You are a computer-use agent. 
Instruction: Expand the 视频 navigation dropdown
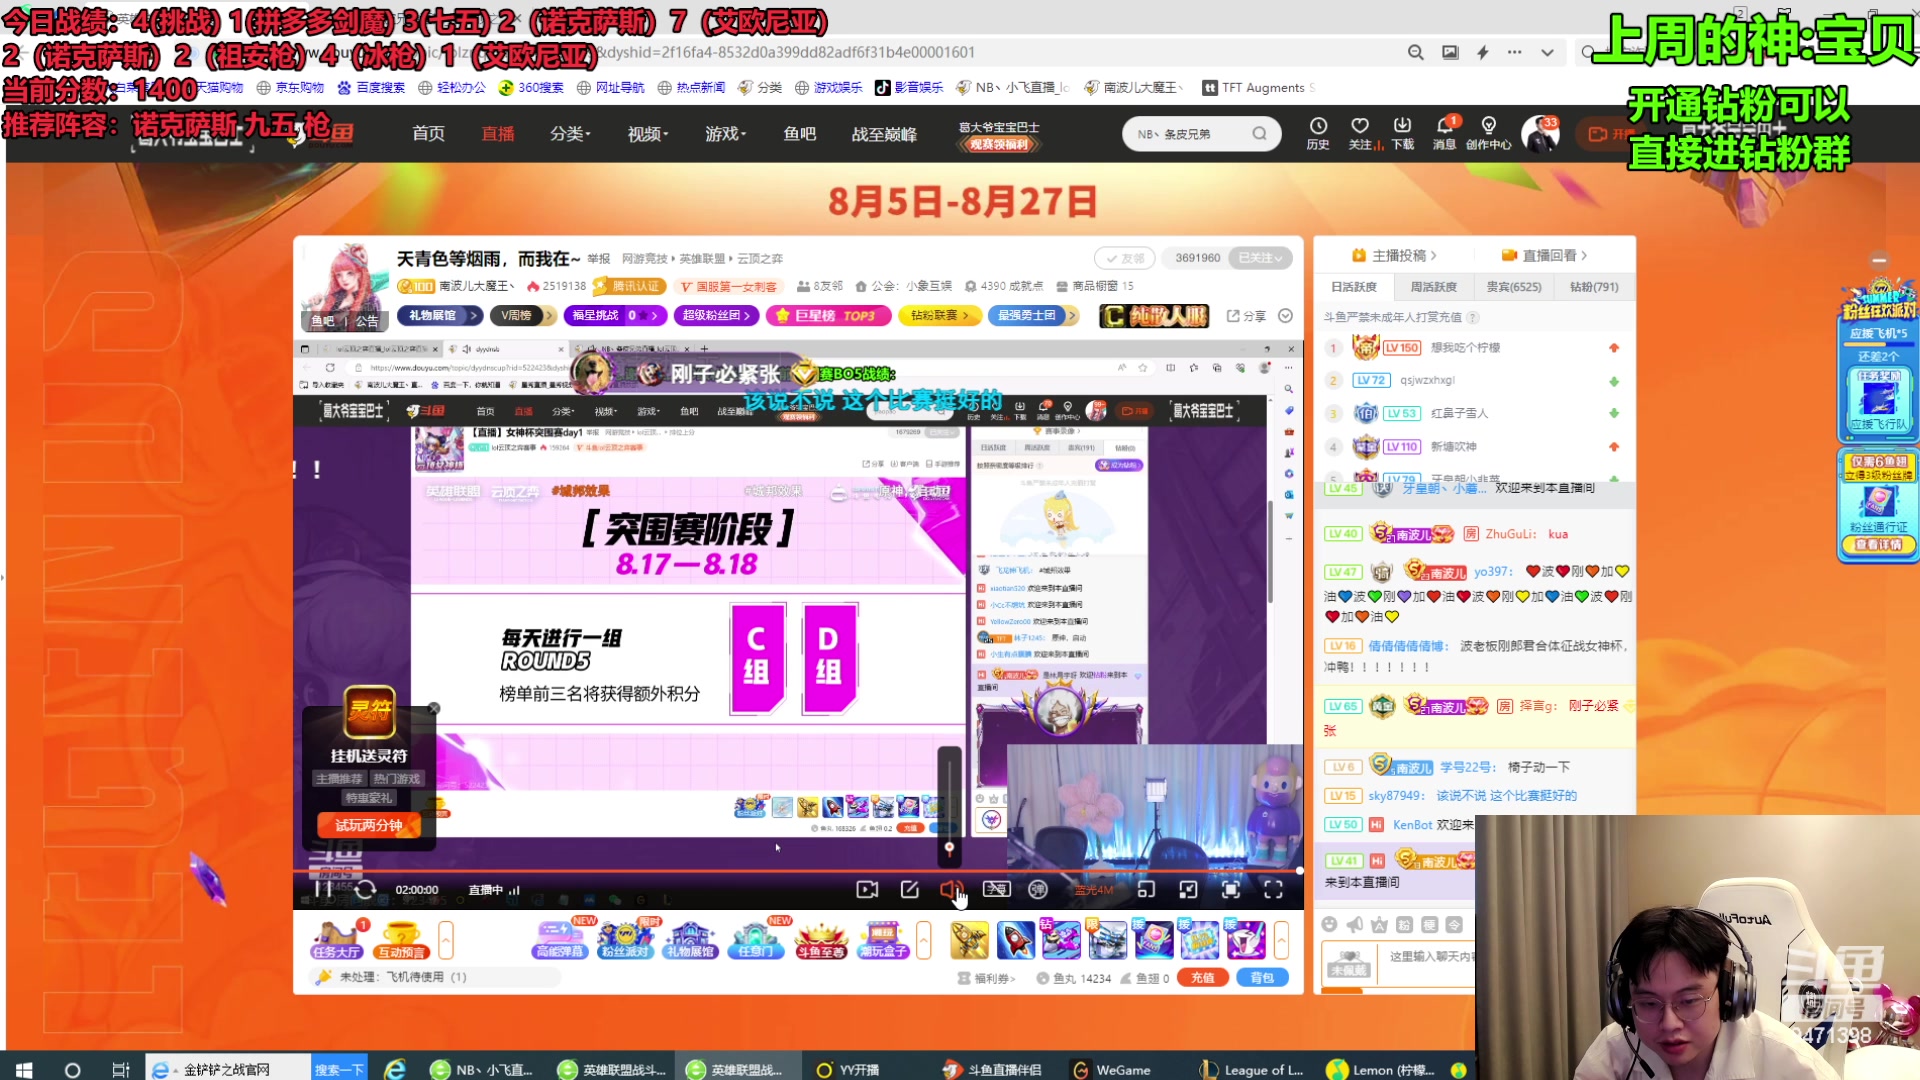pyautogui.click(x=647, y=133)
